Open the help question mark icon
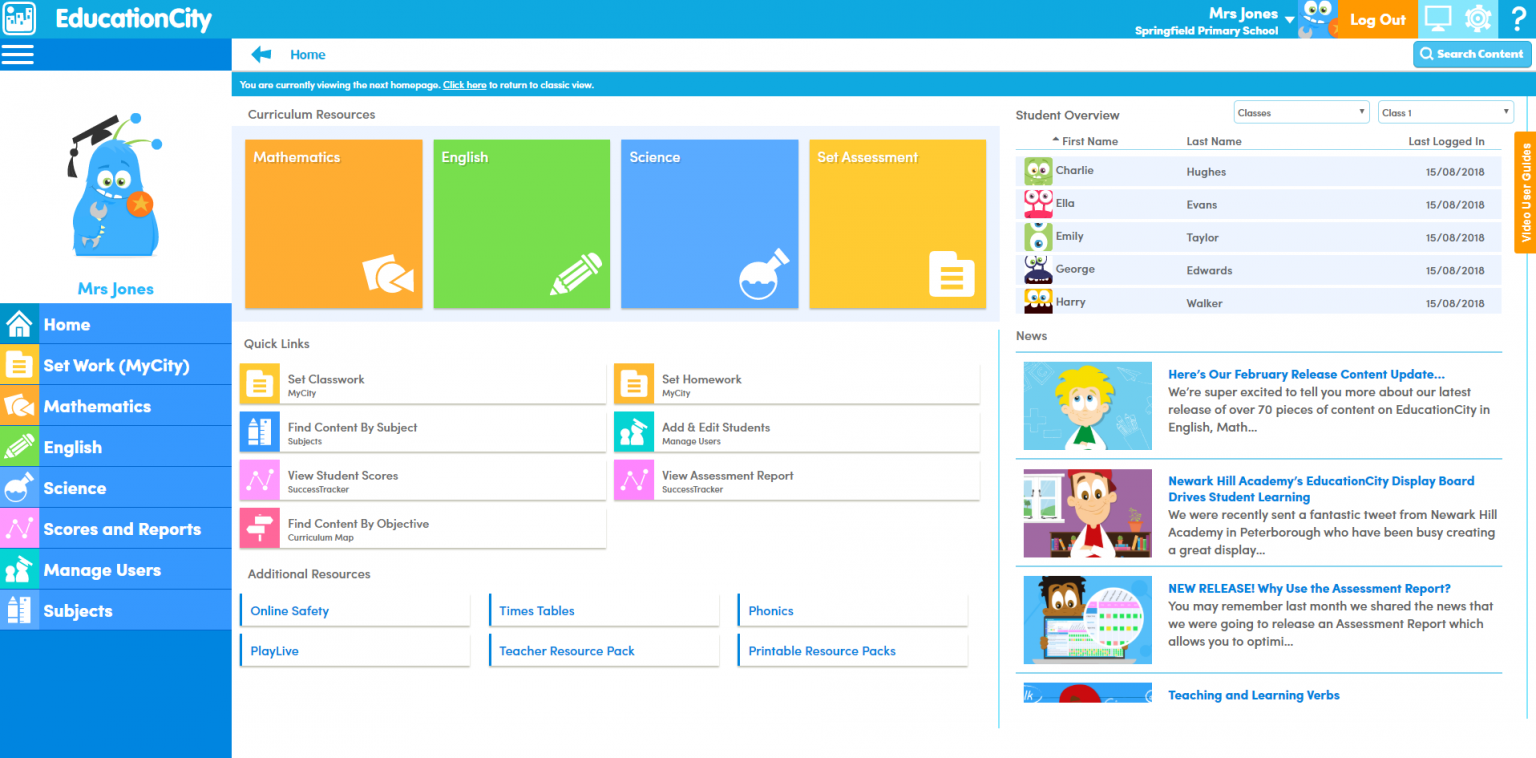Viewport: 1536px width, 758px height. 1518,18
